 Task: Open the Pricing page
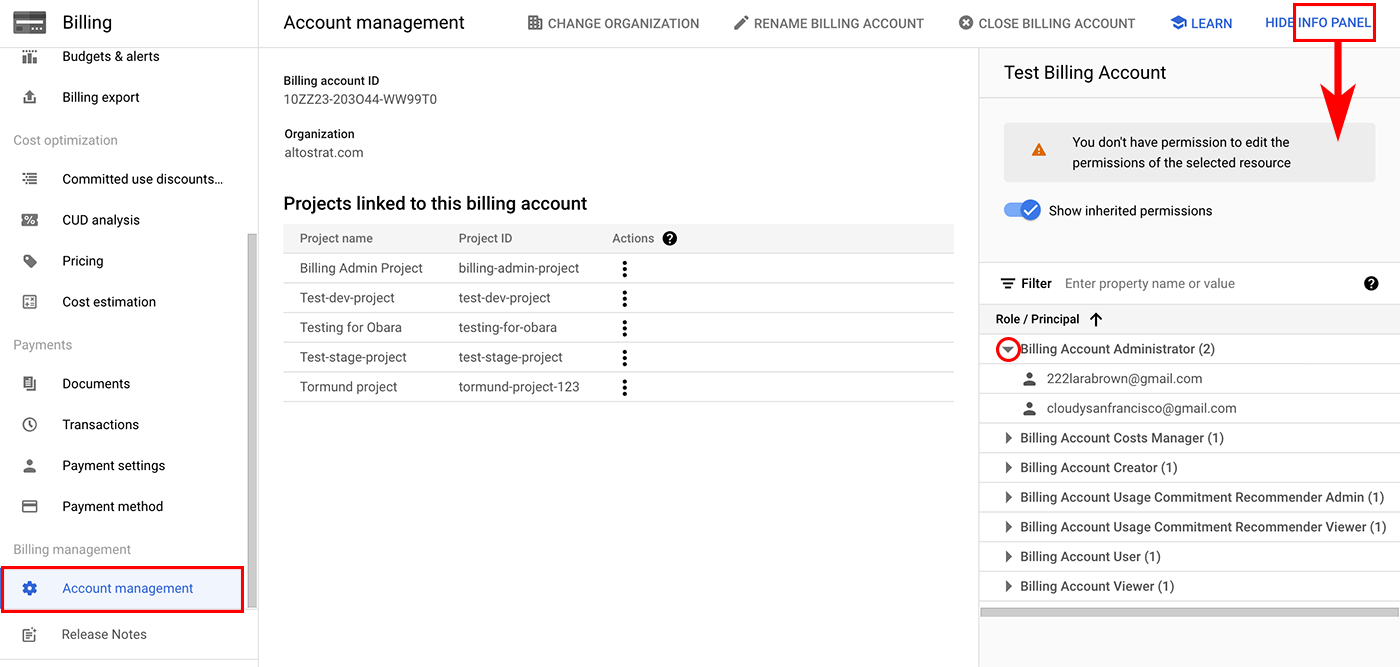click(82, 260)
